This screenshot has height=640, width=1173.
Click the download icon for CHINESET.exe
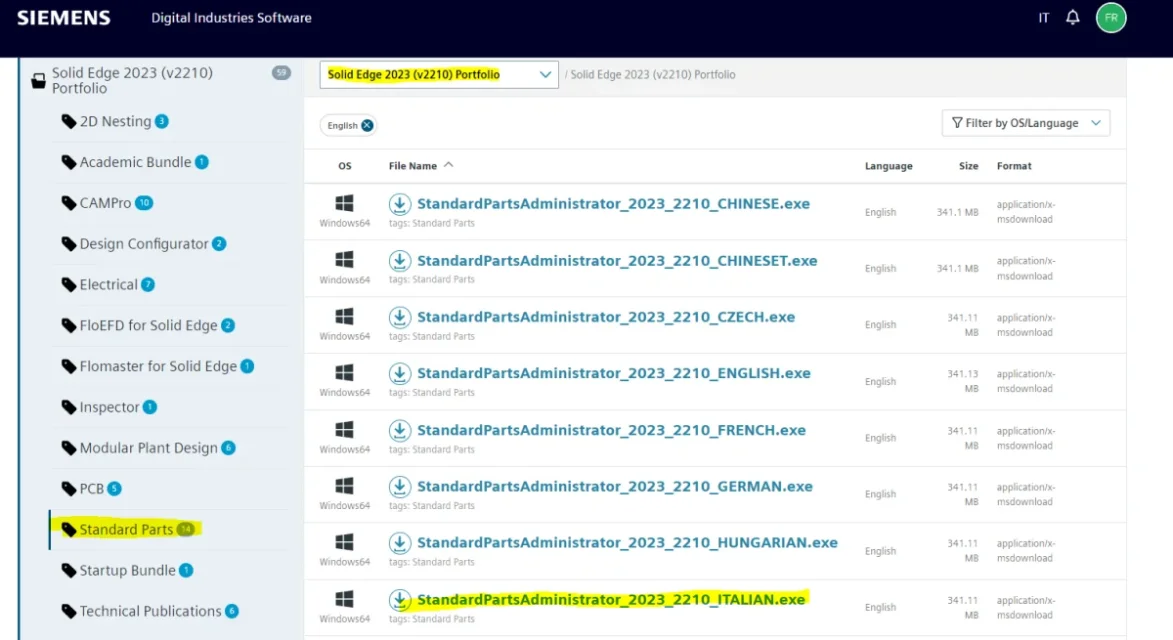(x=399, y=260)
